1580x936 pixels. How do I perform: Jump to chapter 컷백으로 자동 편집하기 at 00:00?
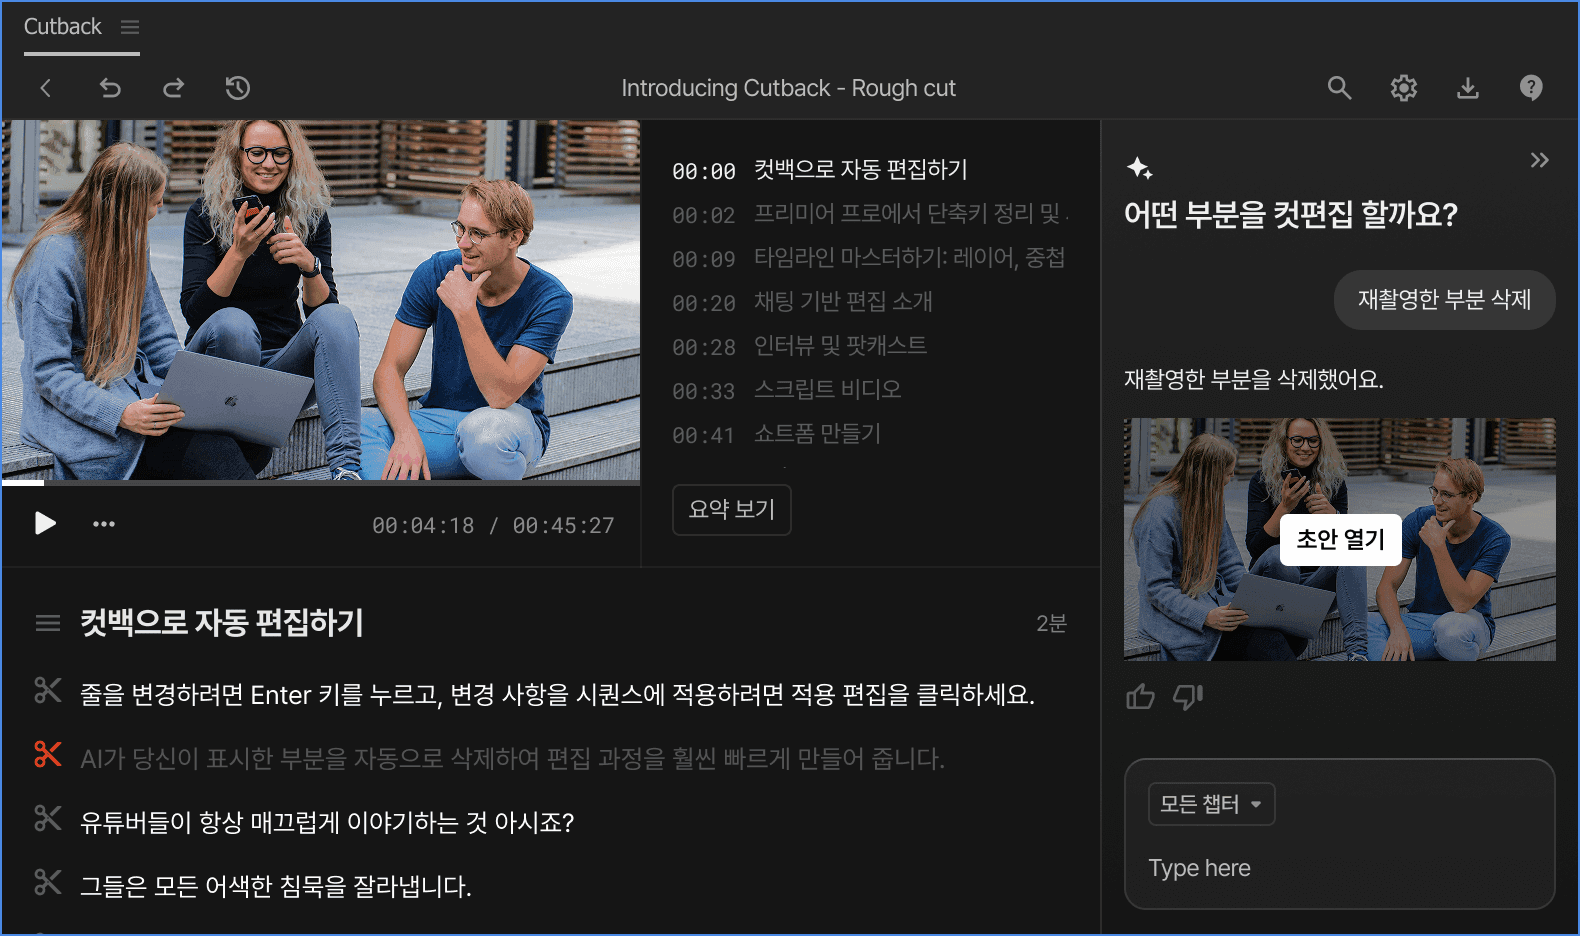[820, 170]
